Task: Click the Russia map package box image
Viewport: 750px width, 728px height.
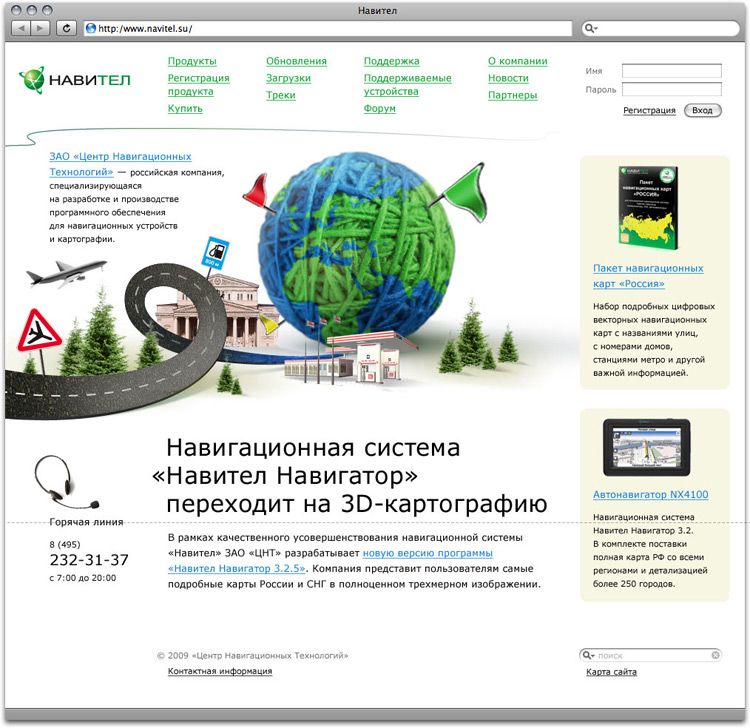Action: coord(645,205)
